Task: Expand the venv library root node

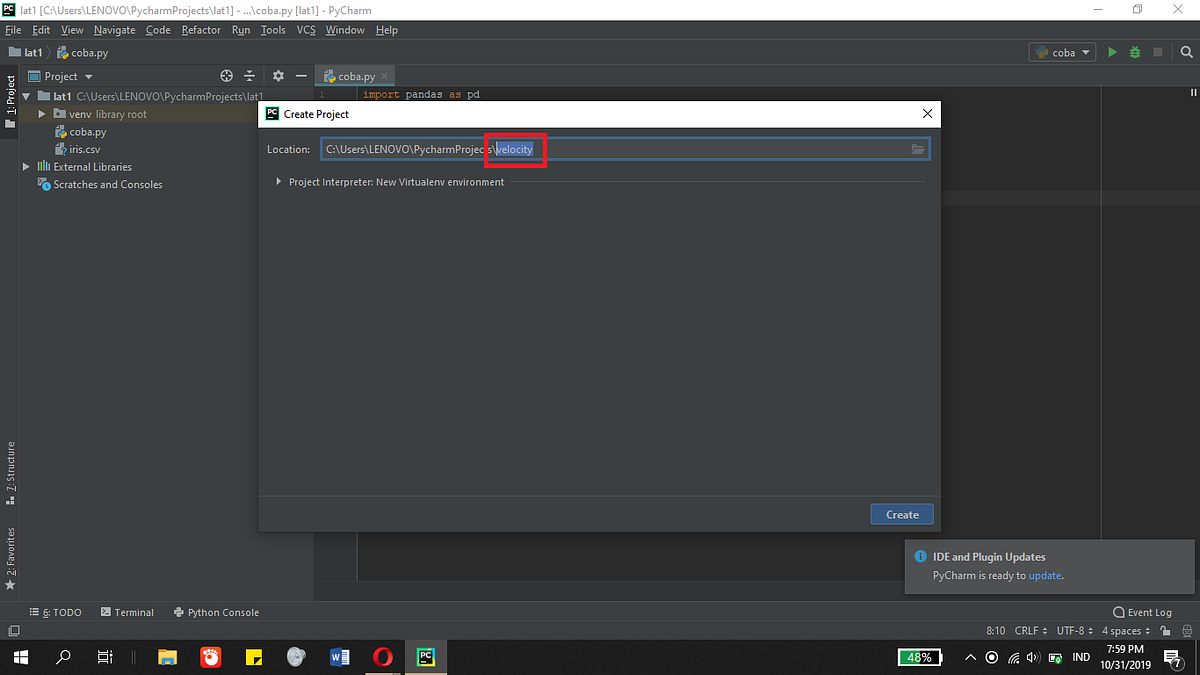Action: pos(41,113)
